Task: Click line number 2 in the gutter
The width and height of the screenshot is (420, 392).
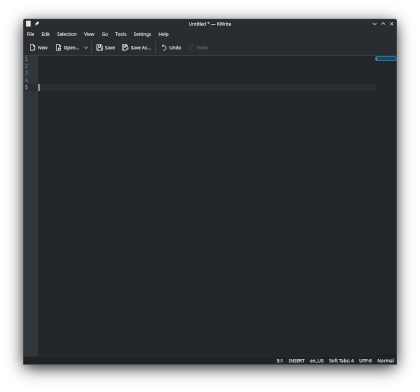Action: [x=26, y=66]
